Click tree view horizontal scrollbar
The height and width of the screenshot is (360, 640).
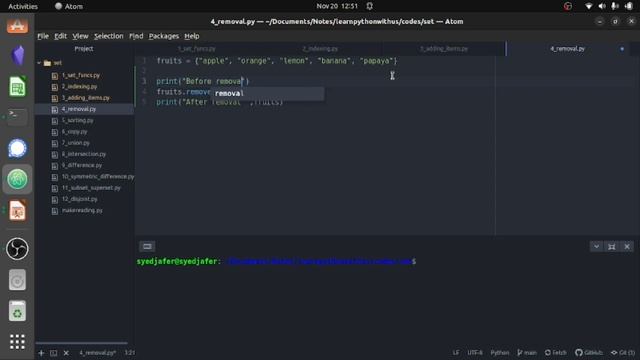82,343
